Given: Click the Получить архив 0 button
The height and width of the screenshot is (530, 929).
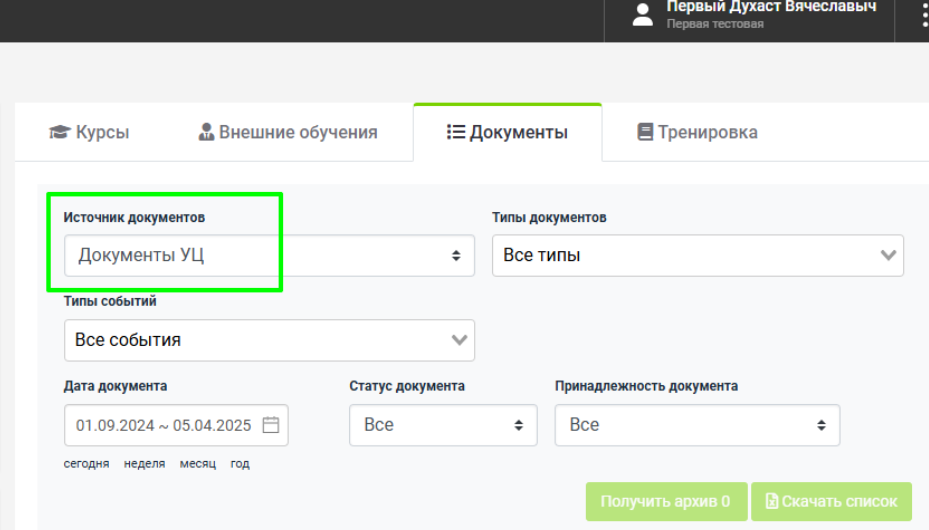Looking at the screenshot, I should click(666, 502).
